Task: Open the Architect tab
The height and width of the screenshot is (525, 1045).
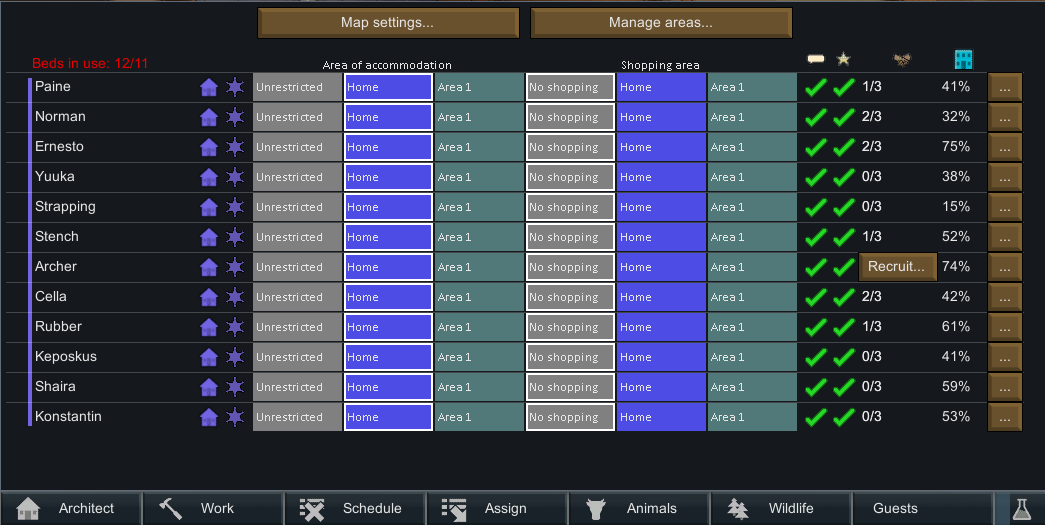Action: 70,508
